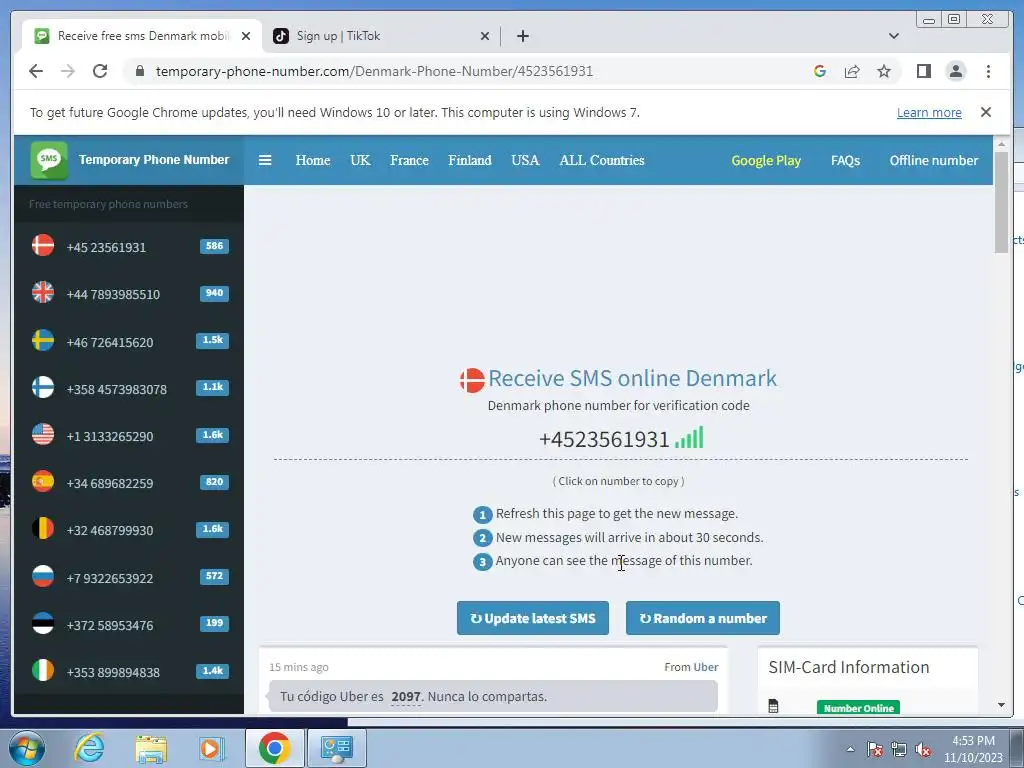1024x768 pixels.
Task: Select Russia number +7 9322653922
Action: pyautogui.click(x=129, y=577)
